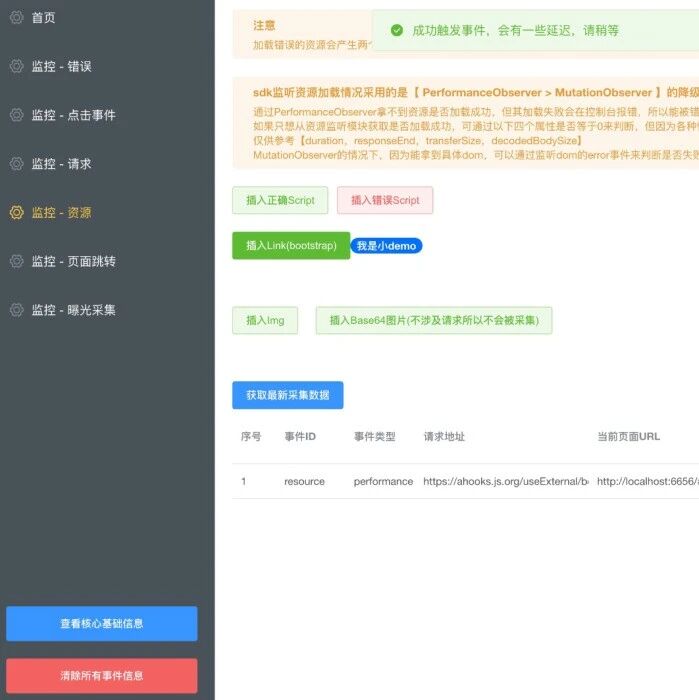The image size is (699, 700).
Task: Click the red 插入错误Script button
Action: [385, 200]
